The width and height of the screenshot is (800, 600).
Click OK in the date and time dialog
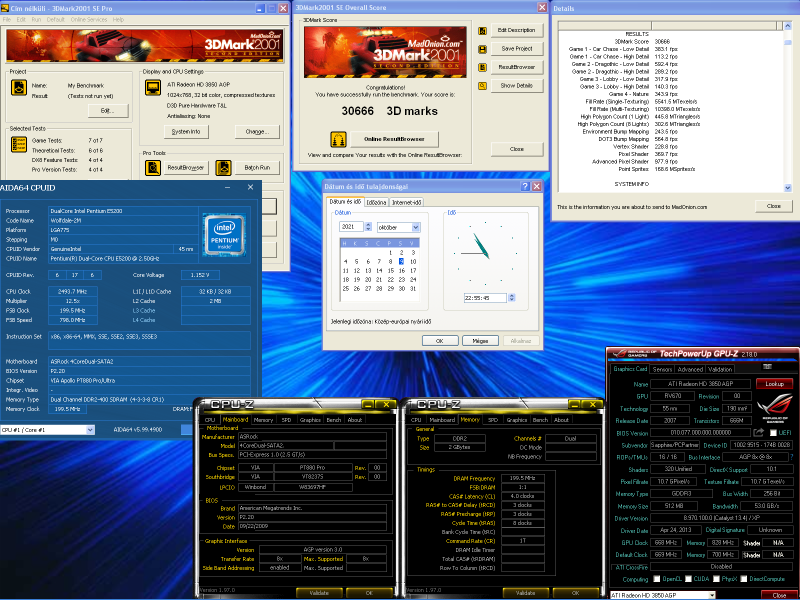click(440, 341)
